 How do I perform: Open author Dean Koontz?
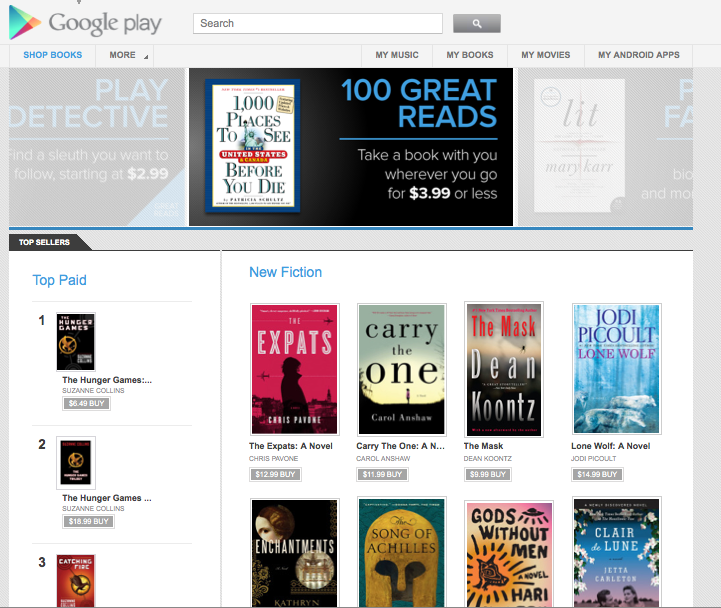click(487, 459)
